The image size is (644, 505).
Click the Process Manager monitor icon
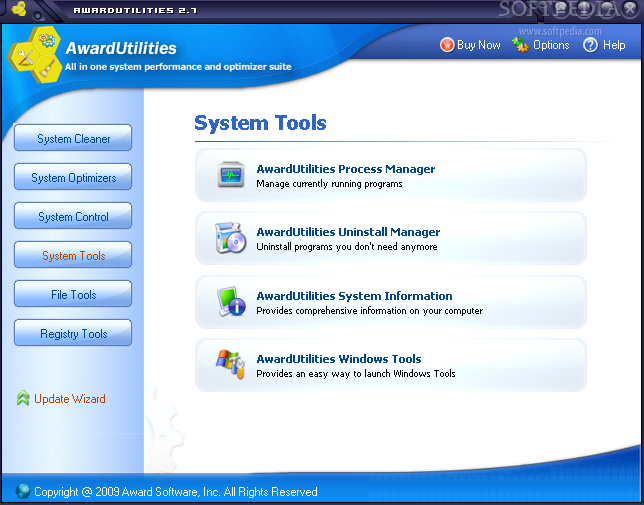[231, 174]
